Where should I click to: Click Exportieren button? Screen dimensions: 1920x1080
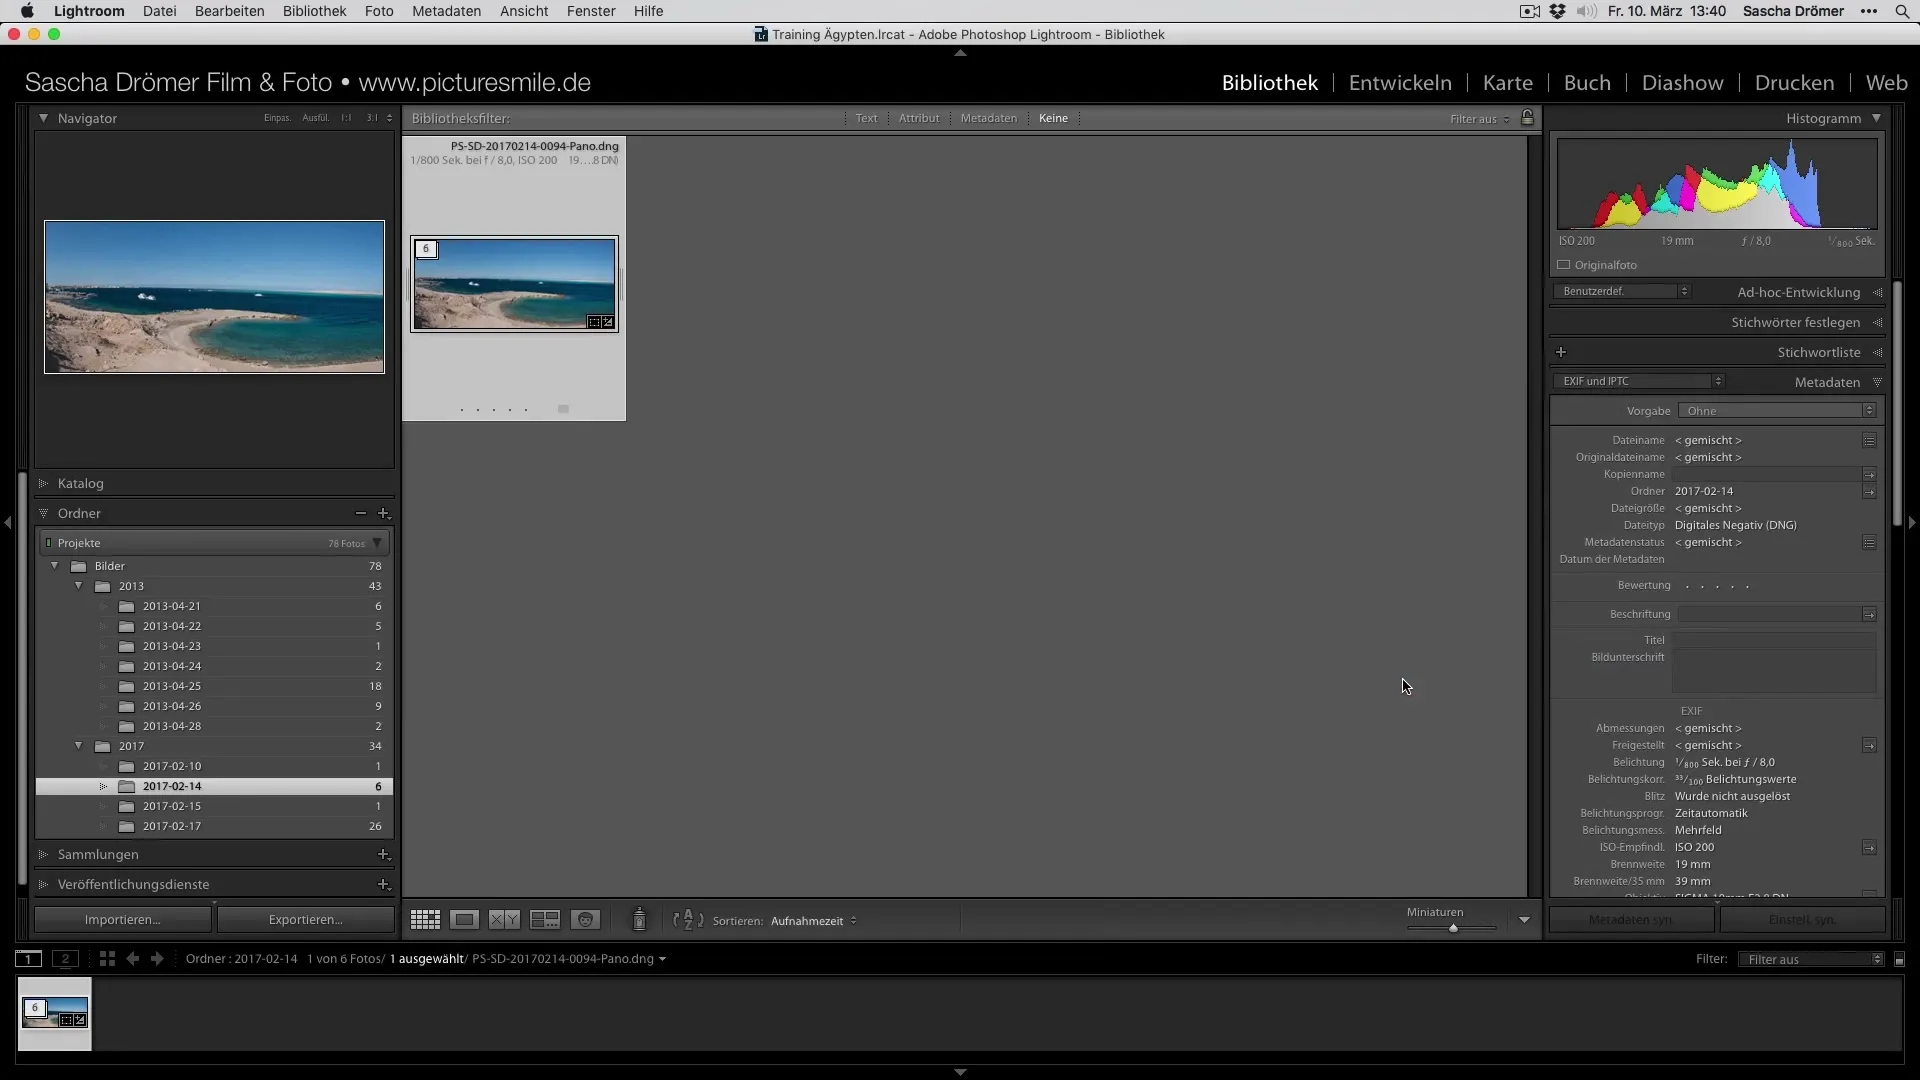pos(305,919)
